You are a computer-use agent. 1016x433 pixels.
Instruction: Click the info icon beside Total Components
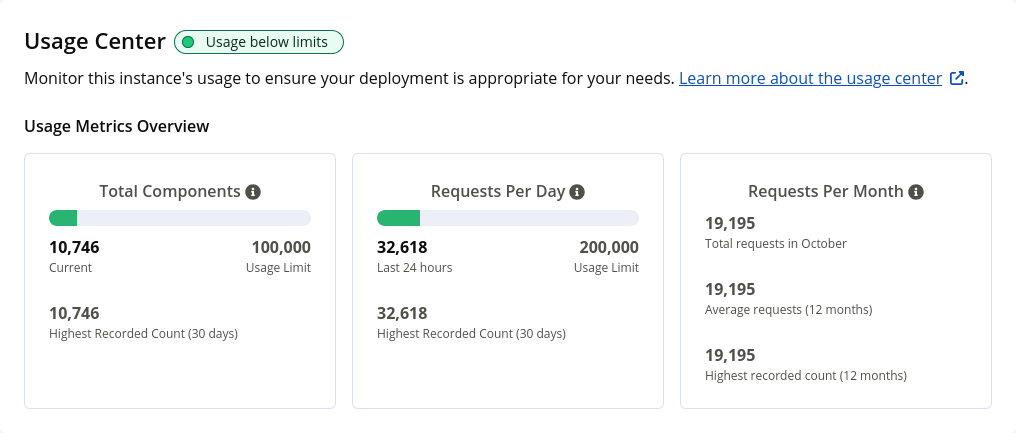point(253,191)
